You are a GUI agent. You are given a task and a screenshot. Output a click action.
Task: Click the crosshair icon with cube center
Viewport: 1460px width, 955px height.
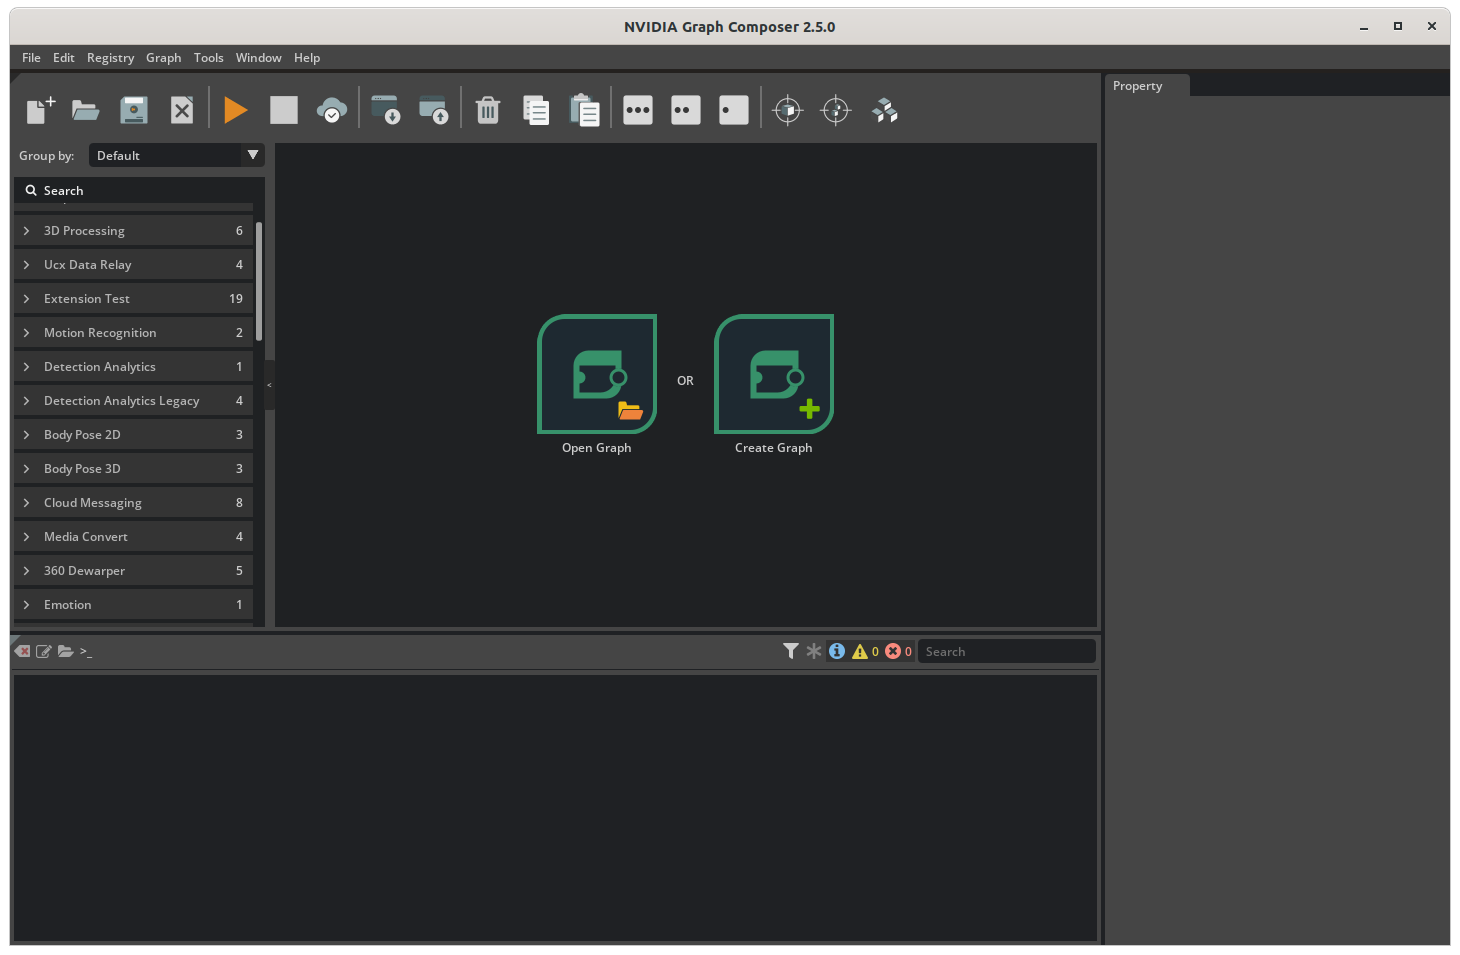(x=788, y=110)
